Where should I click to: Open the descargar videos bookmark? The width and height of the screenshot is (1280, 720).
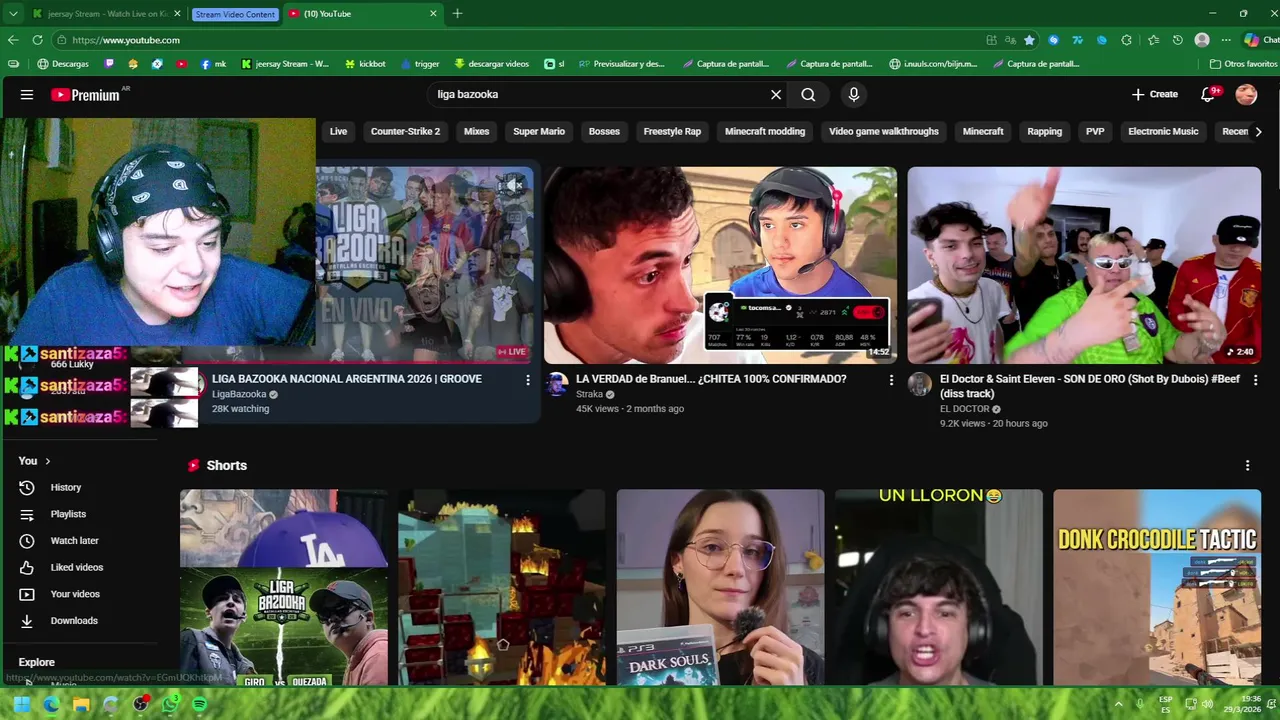tap(491, 64)
